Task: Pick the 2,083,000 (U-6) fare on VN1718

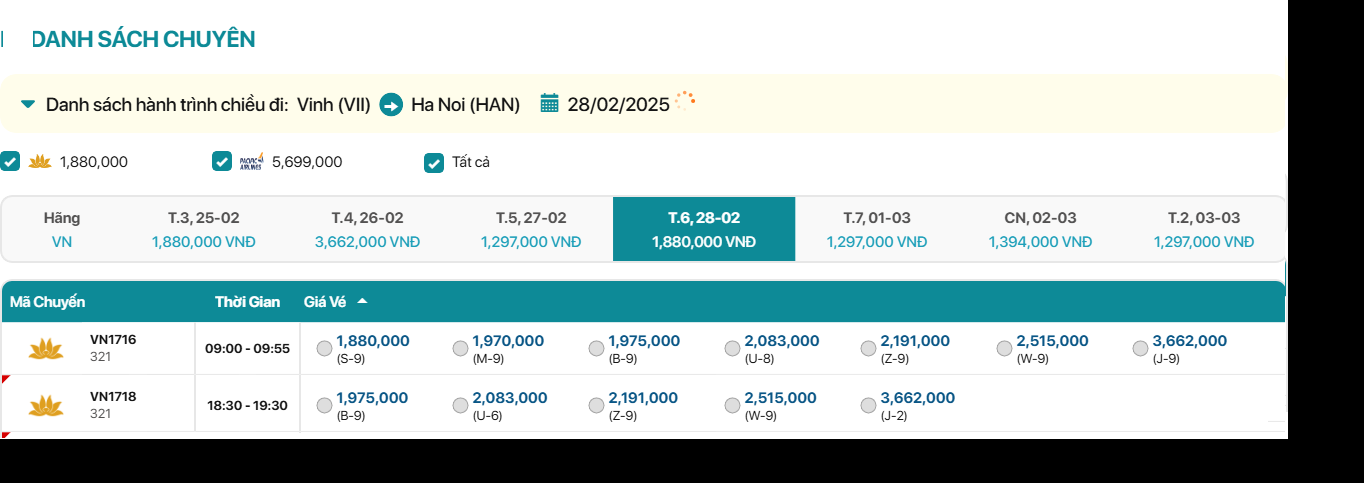Action: click(460, 405)
